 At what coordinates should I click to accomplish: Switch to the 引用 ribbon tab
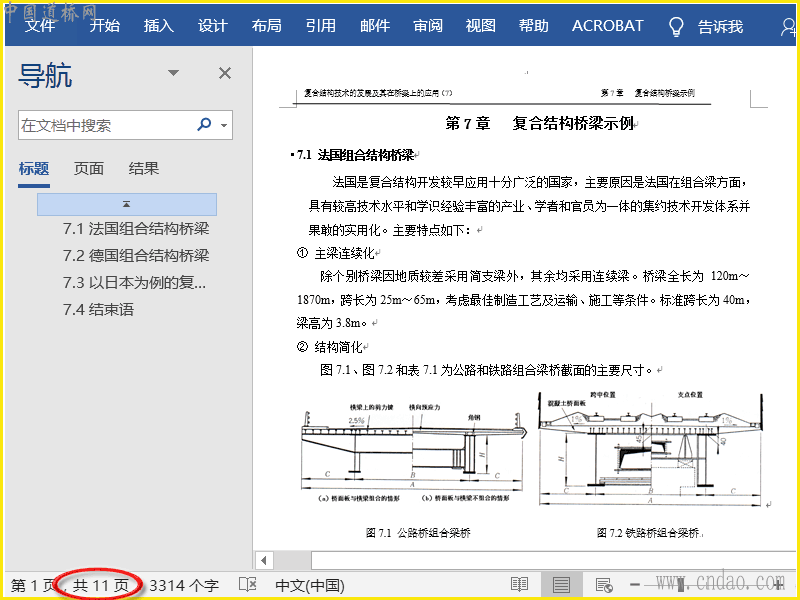[320, 26]
